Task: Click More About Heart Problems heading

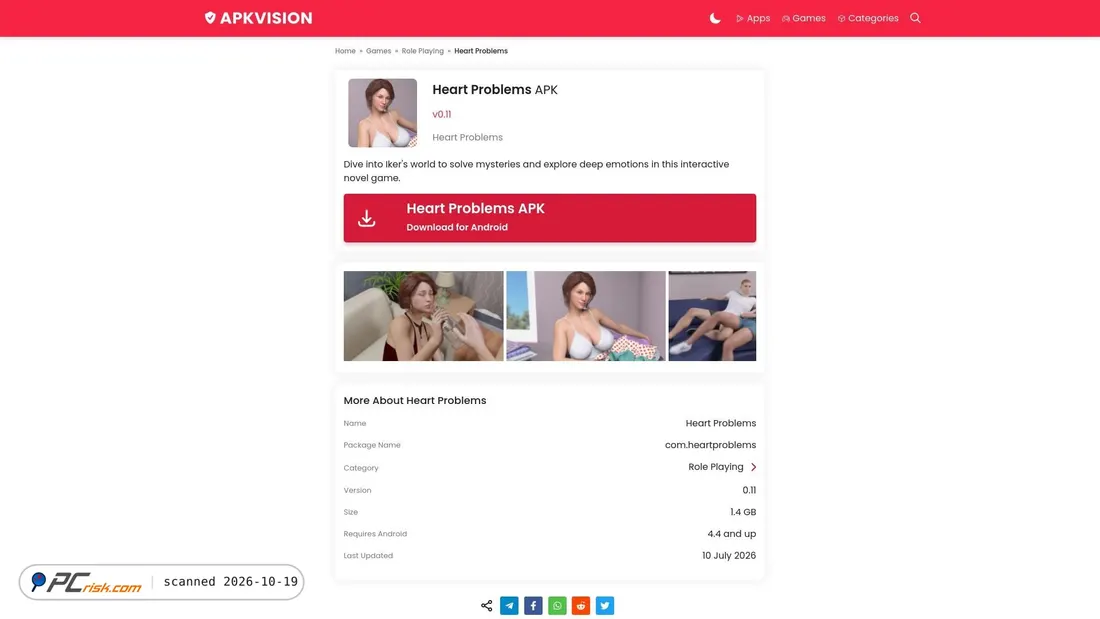Action: (415, 401)
